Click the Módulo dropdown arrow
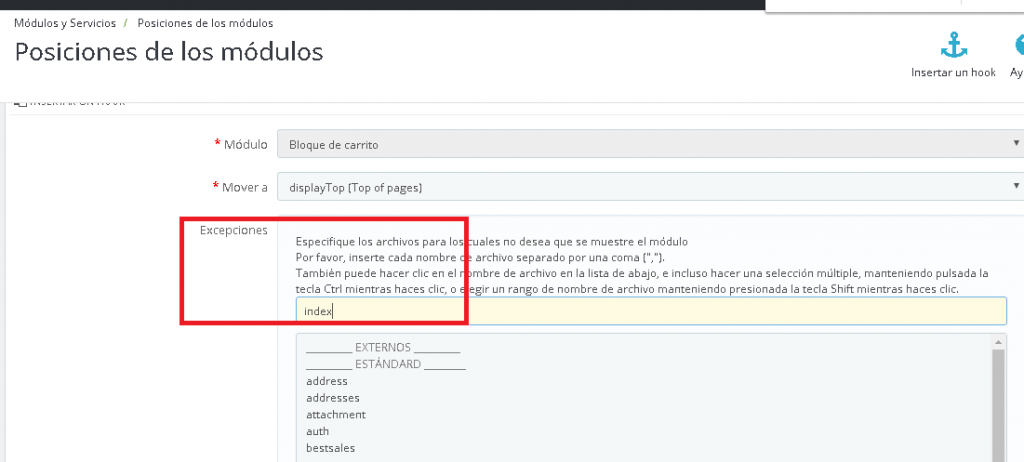Image resolution: width=1024 pixels, height=462 pixels. point(1016,143)
